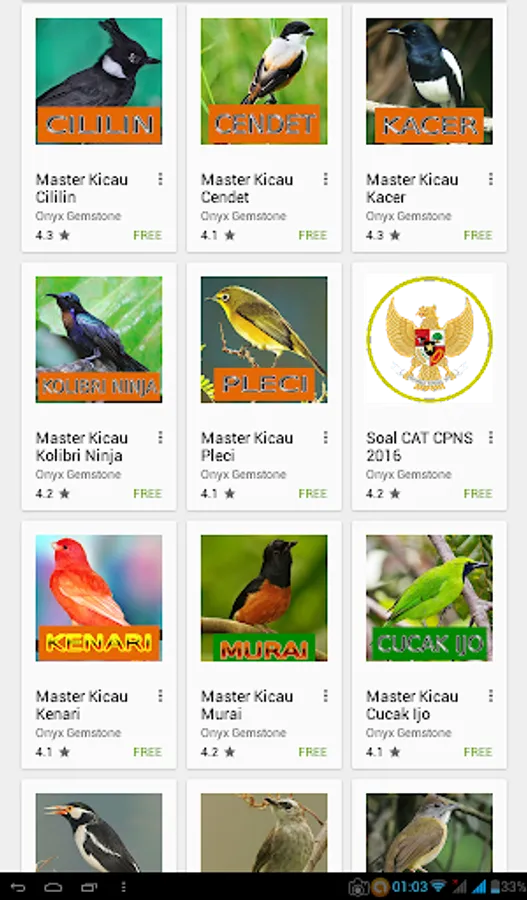This screenshot has height=900, width=527.
Task: Select the Kolibri Ninja app icon
Action: [99, 339]
